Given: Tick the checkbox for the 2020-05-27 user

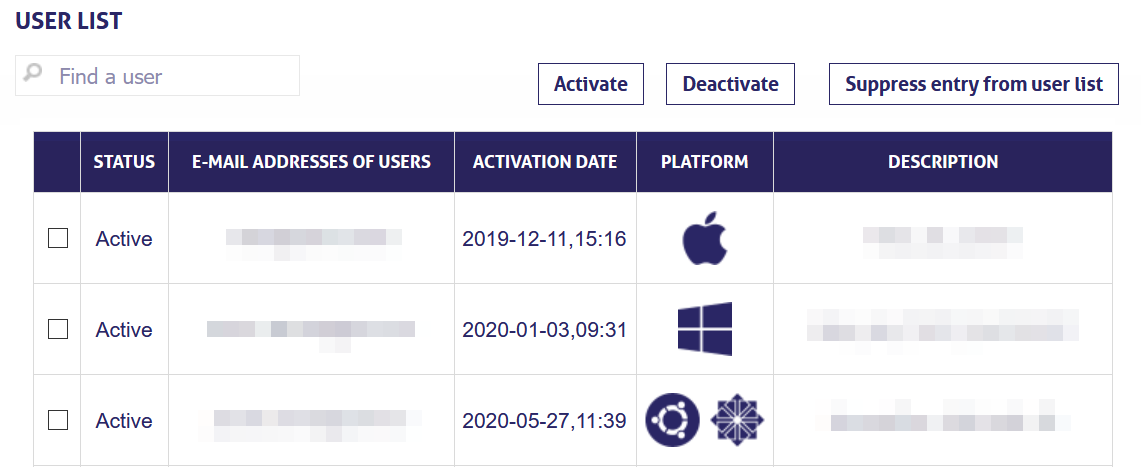Looking at the screenshot, I should [58, 420].
